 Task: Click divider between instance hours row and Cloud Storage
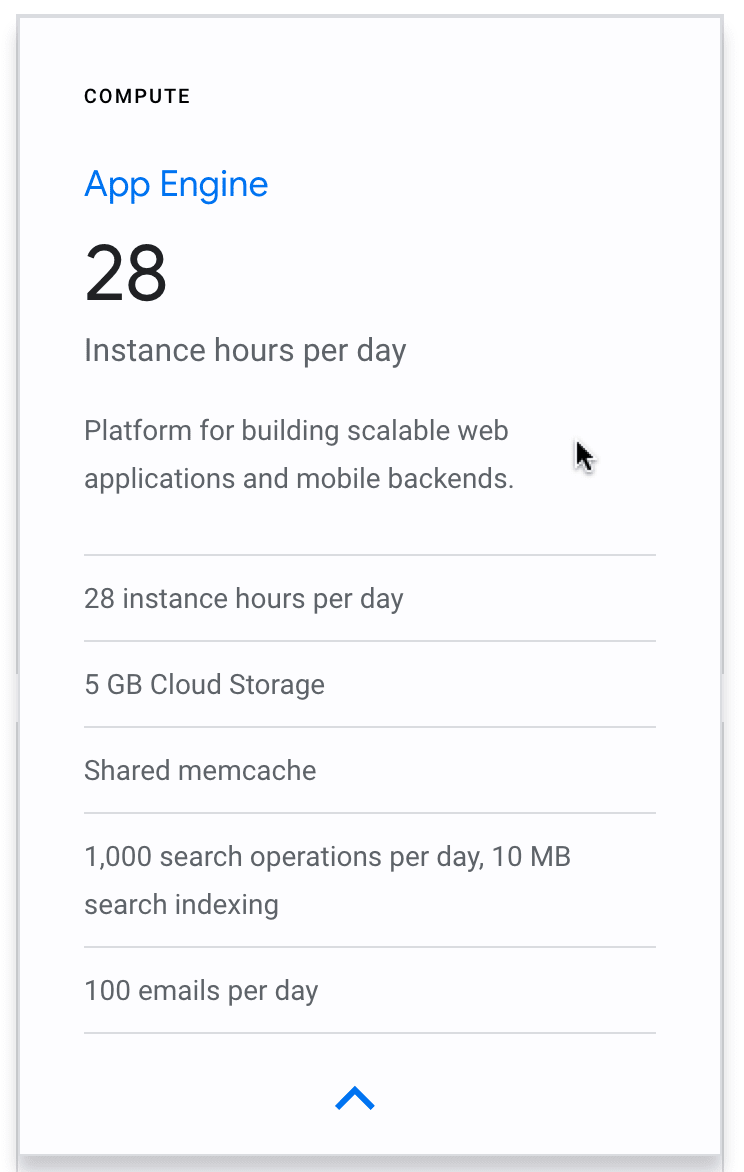[x=369, y=641]
